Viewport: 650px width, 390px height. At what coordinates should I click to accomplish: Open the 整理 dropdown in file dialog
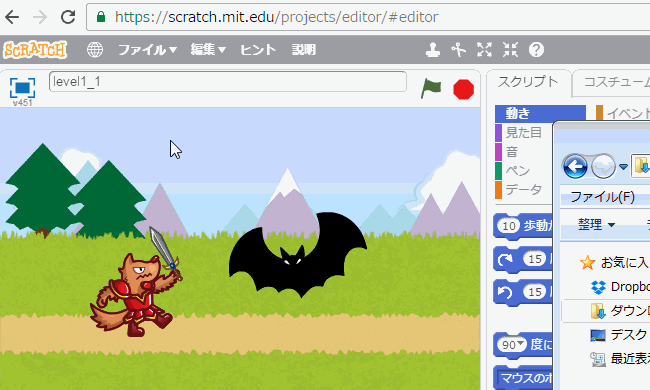[596, 225]
